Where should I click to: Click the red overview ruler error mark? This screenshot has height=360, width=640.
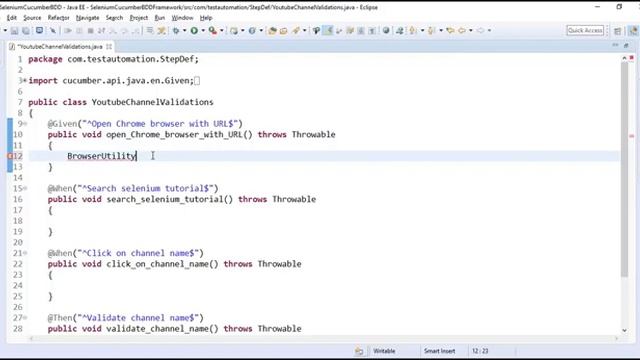click(632, 136)
